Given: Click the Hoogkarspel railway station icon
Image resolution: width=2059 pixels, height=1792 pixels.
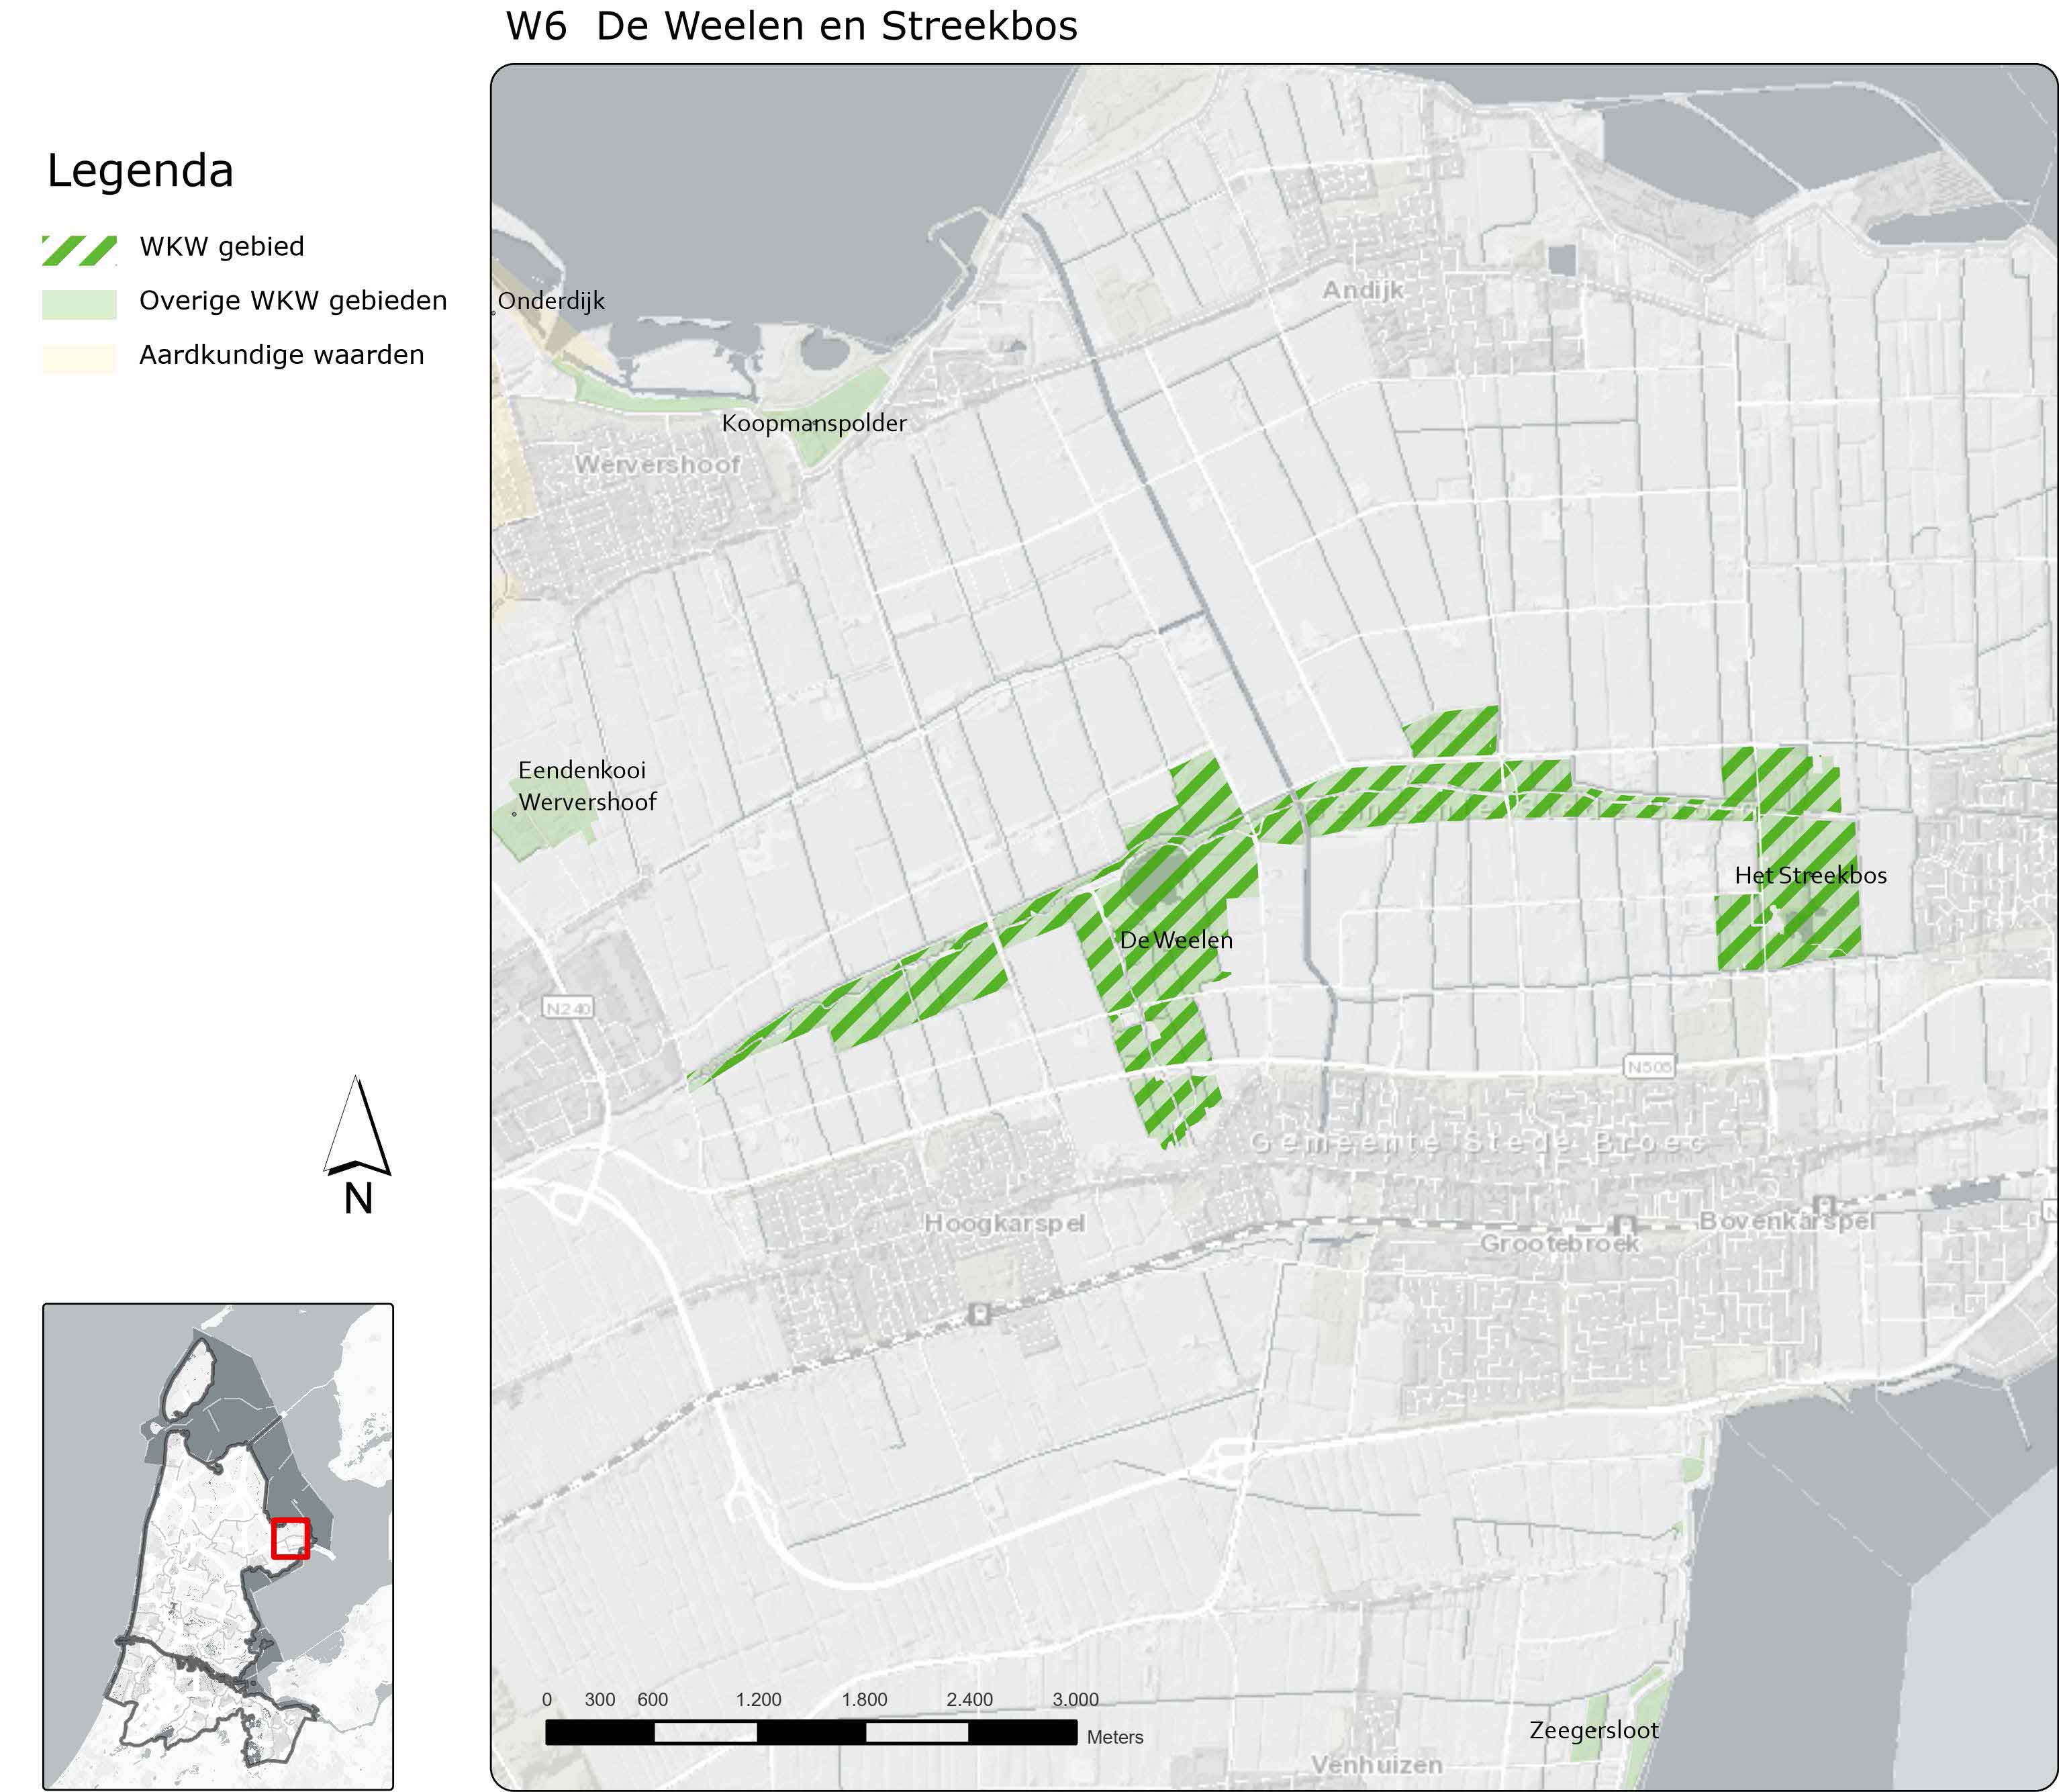Looking at the screenshot, I should tap(980, 1313).
